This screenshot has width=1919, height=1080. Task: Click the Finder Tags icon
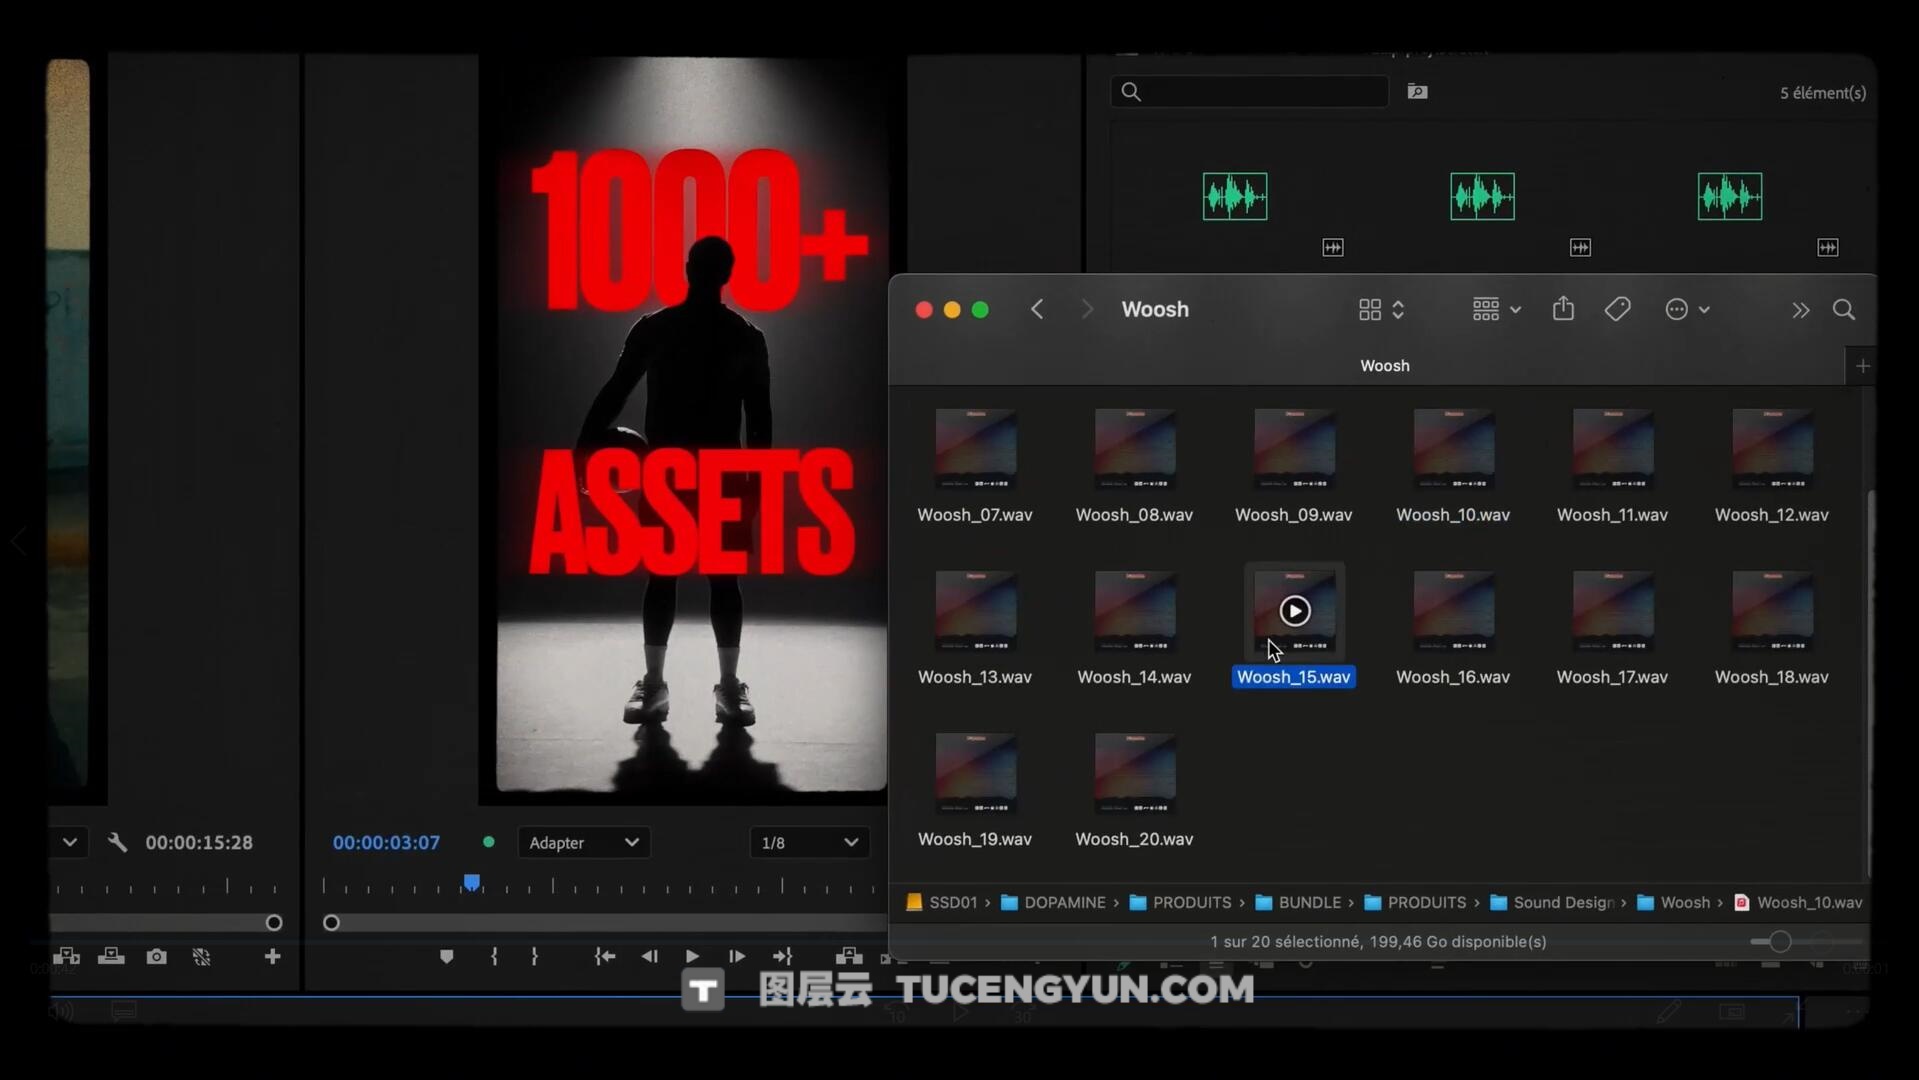click(x=1617, y=310)
